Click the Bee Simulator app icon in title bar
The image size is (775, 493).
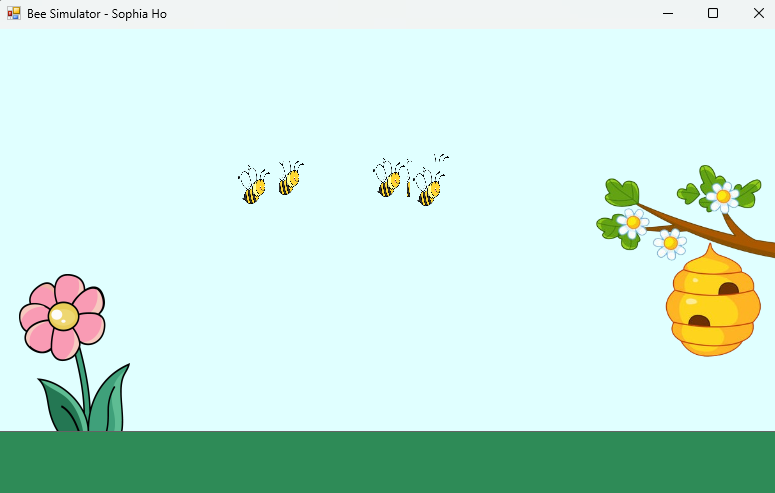(14, 13)
